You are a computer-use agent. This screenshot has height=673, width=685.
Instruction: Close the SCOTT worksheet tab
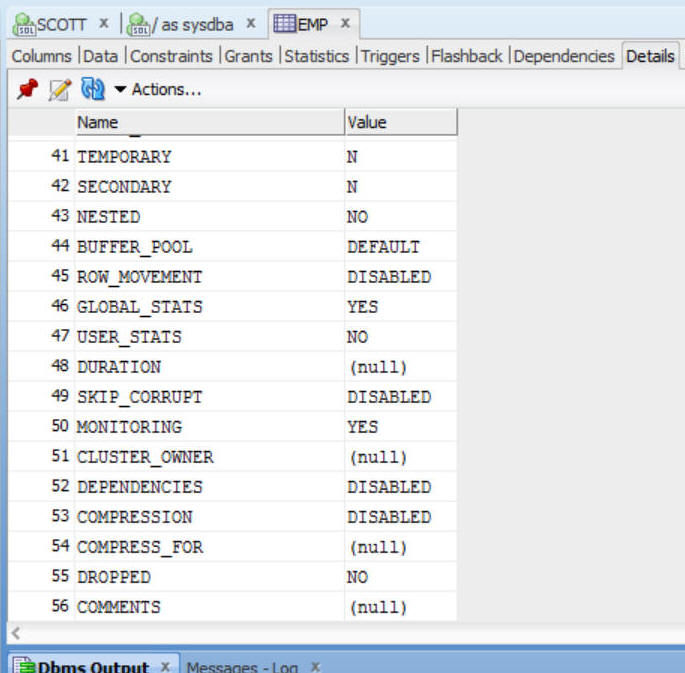coord(104,23)
